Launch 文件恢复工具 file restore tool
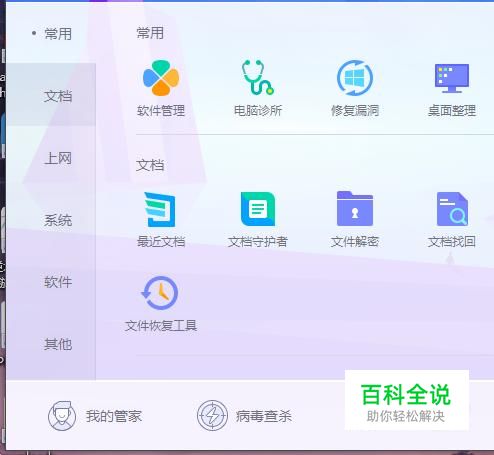The image size is (494, 455). 160,293
